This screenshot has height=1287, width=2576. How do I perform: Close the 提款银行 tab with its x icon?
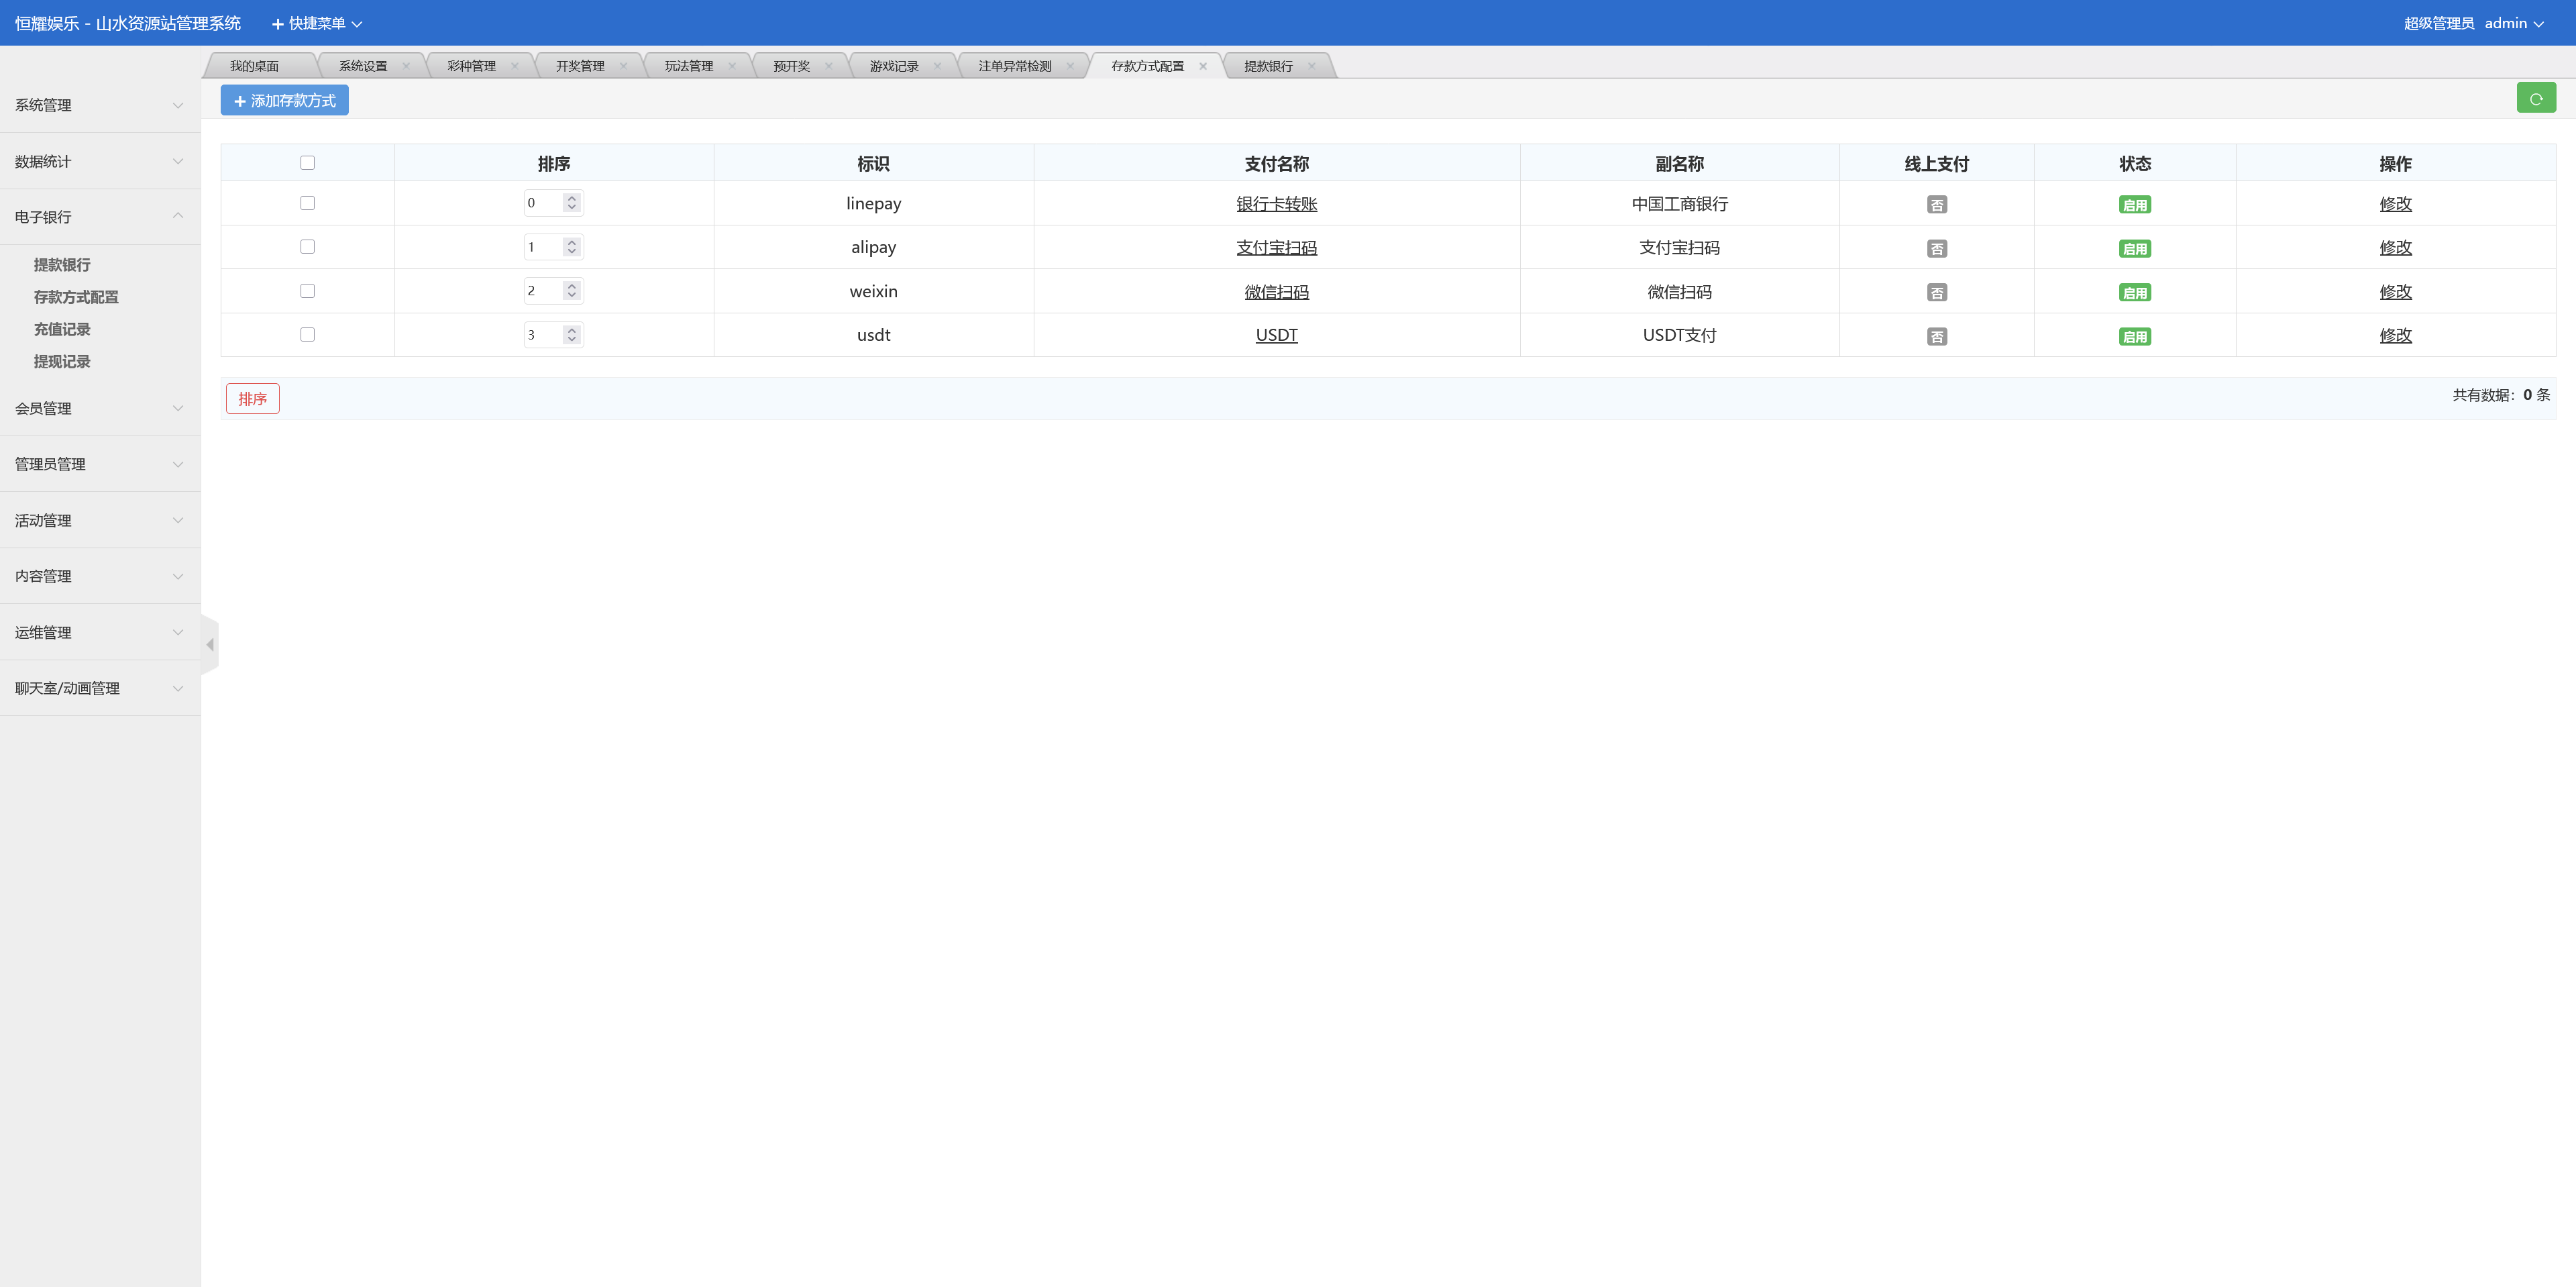(1311, 66)
